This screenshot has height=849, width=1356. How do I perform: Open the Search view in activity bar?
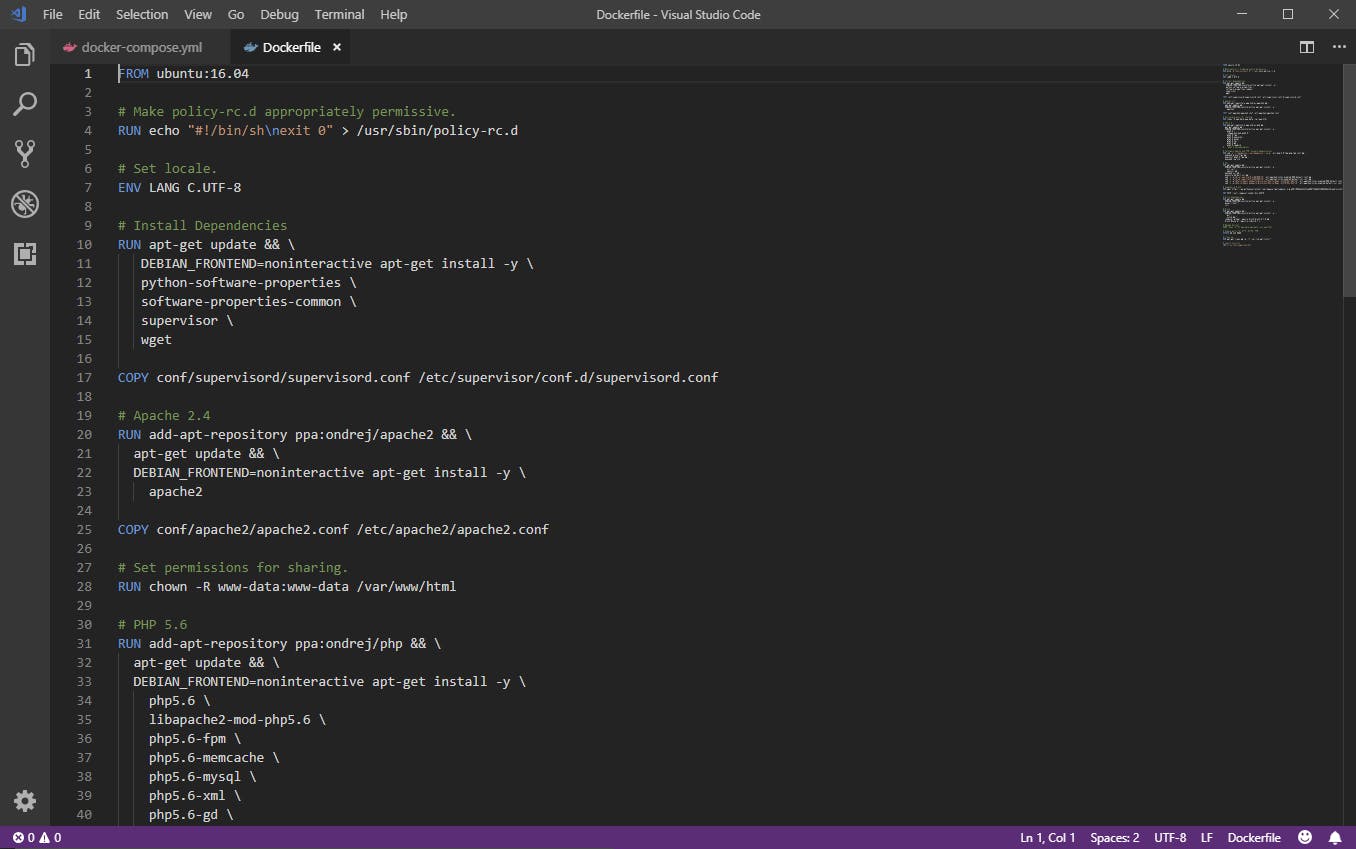[25, 103]
